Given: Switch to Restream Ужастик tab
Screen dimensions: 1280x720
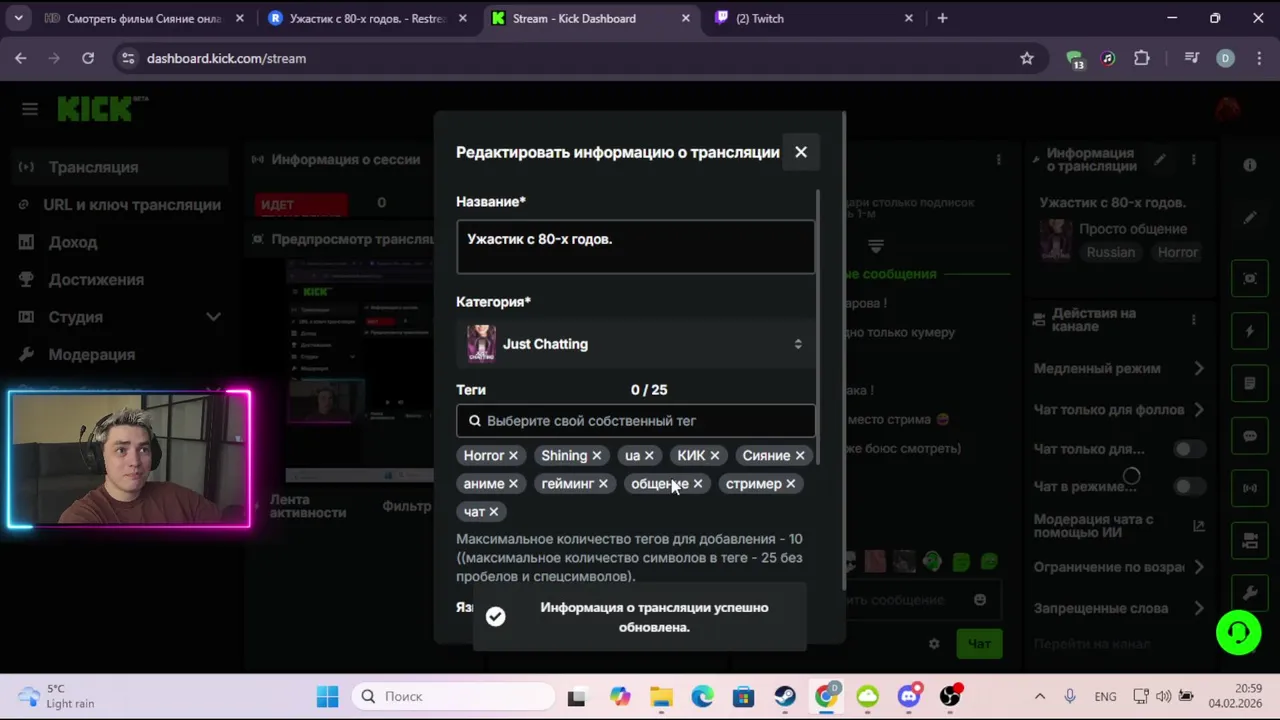Looking at the screenshot, I should tap(368, 18).
